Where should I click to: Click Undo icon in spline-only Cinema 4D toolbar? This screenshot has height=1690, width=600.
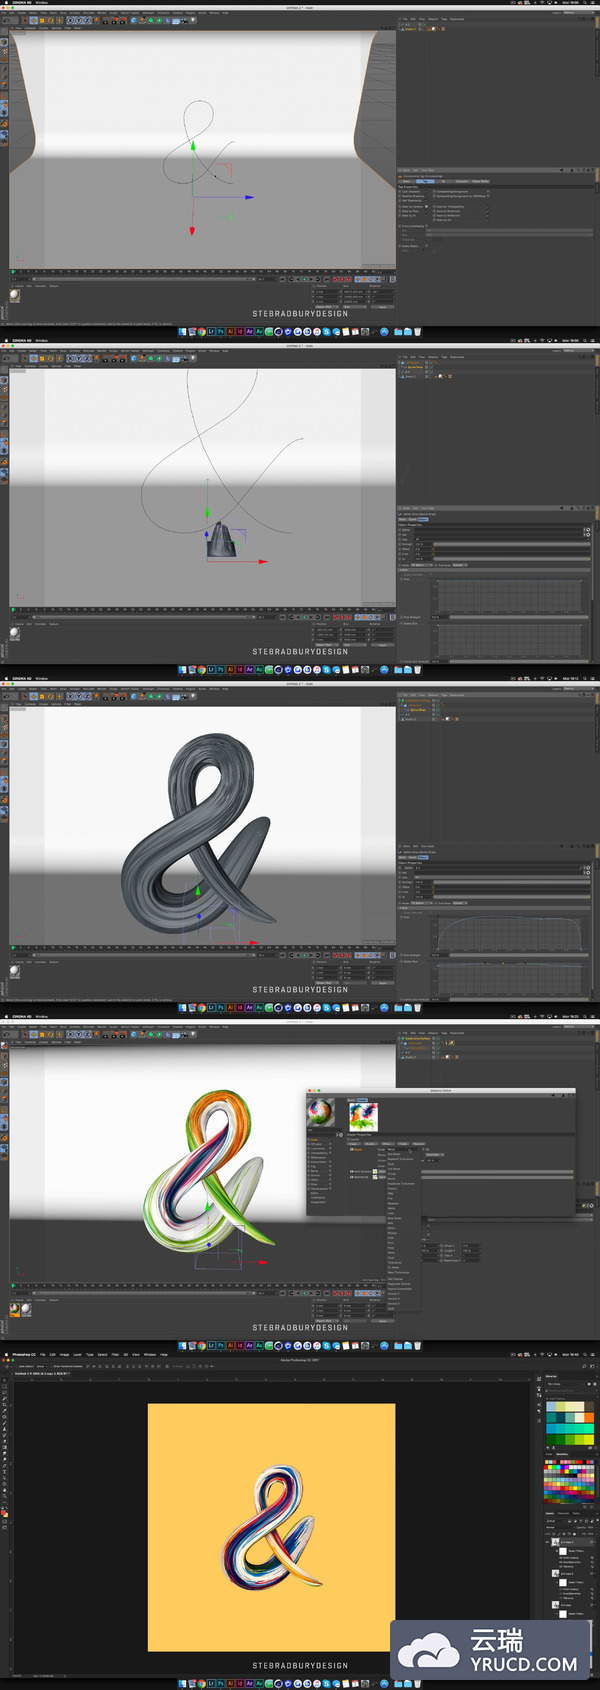point(6,20)
